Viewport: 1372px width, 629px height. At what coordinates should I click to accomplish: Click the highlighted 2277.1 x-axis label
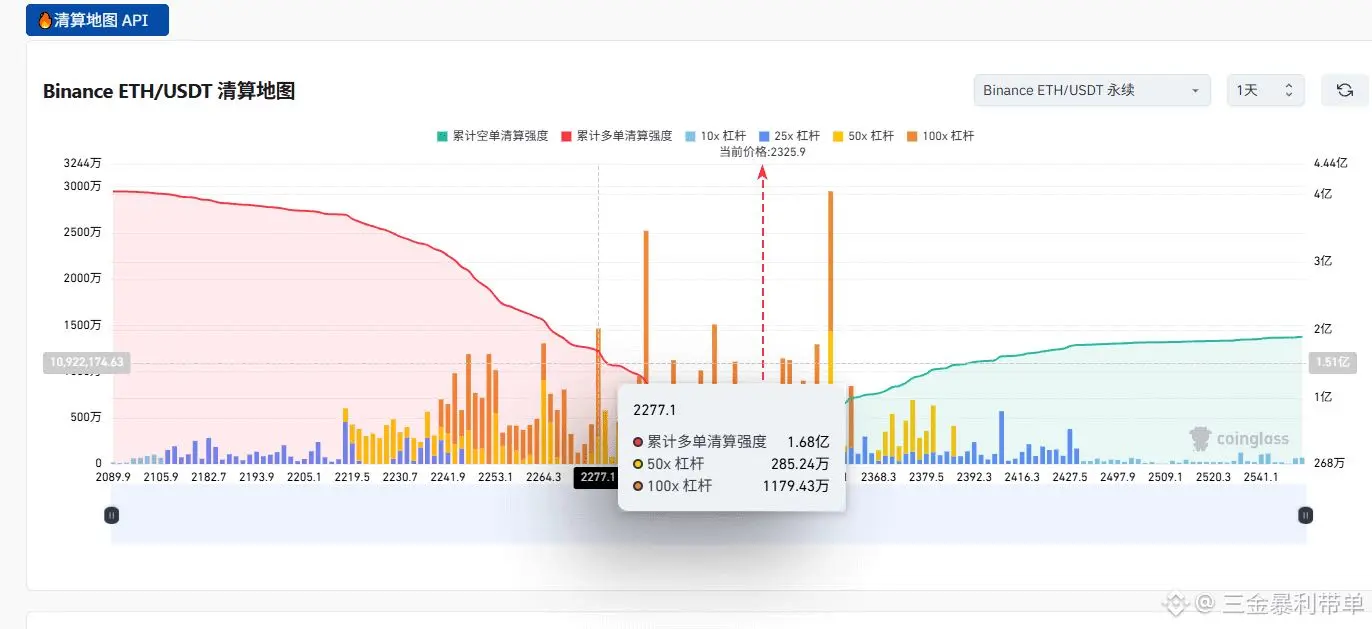597,477
